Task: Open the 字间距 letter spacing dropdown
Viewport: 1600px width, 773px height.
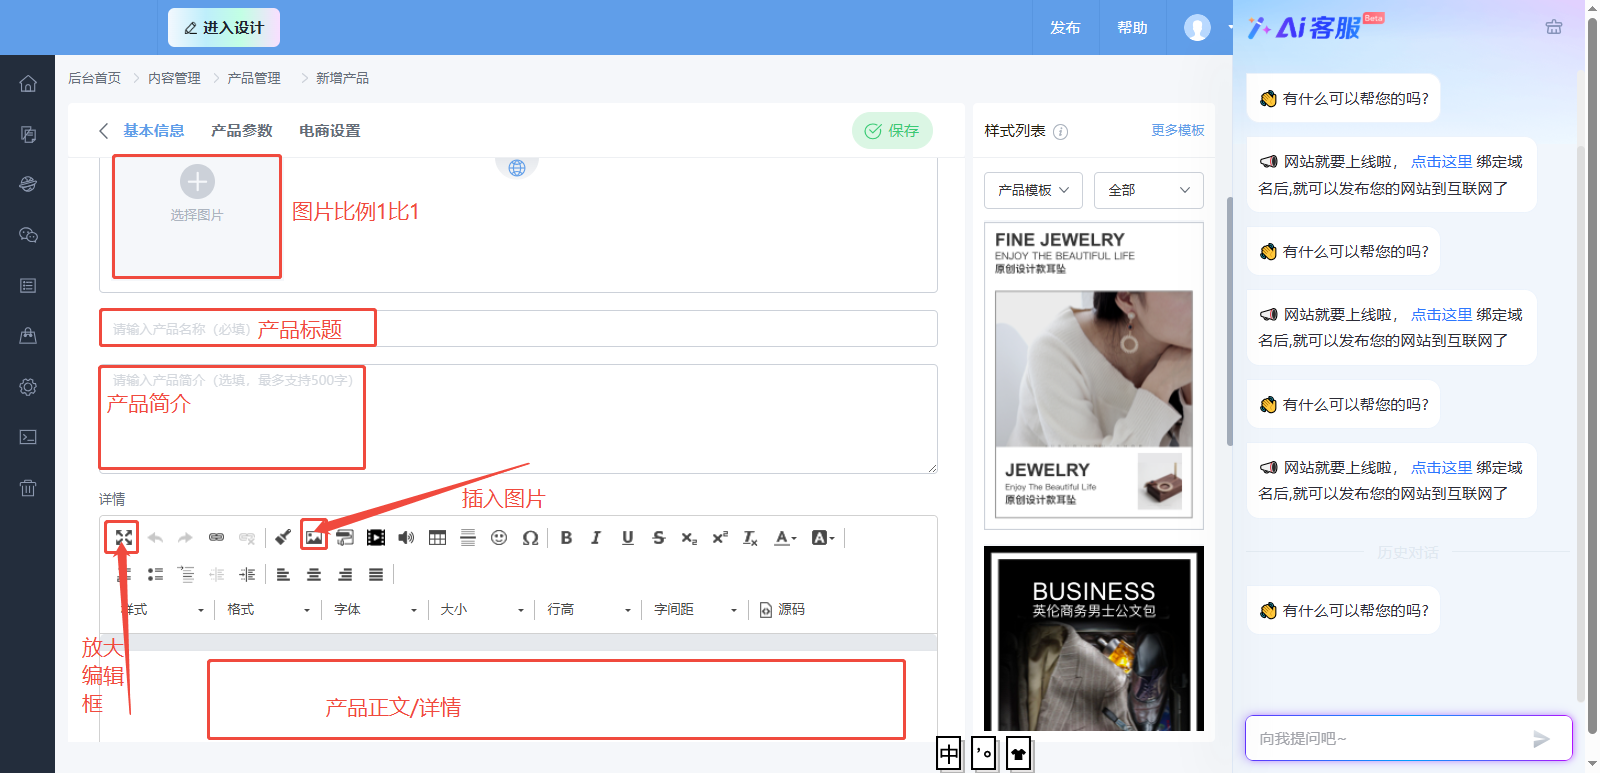Action: 697,609
